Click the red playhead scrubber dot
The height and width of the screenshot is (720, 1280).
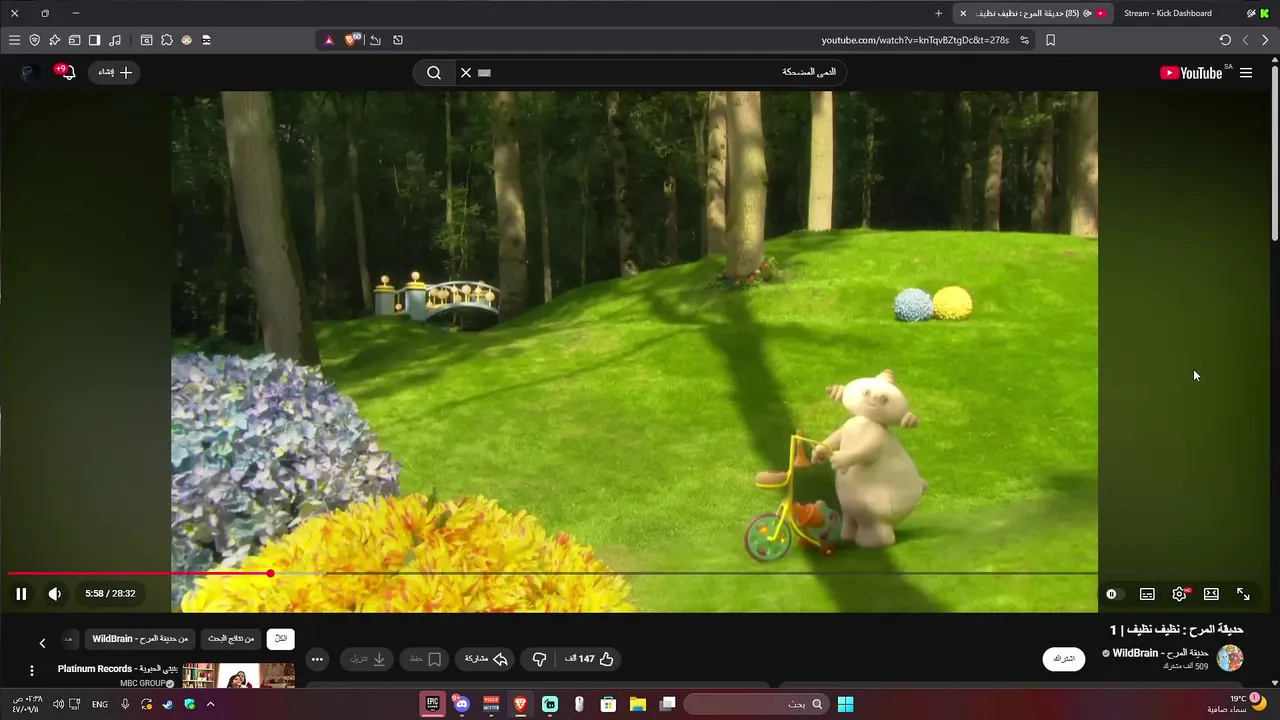tap(270, 574)
